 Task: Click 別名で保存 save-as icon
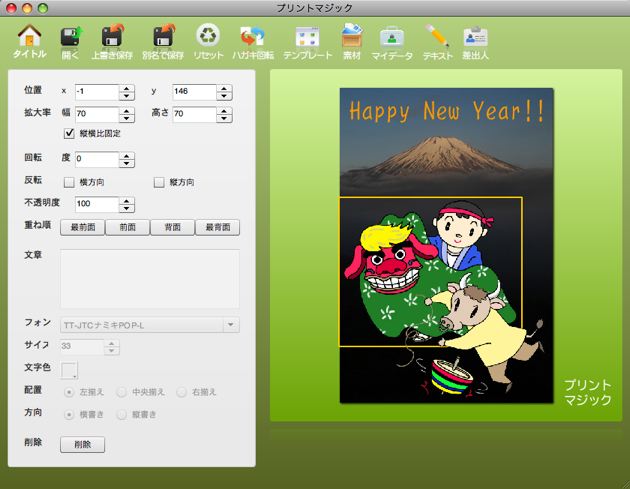[162, 40]
